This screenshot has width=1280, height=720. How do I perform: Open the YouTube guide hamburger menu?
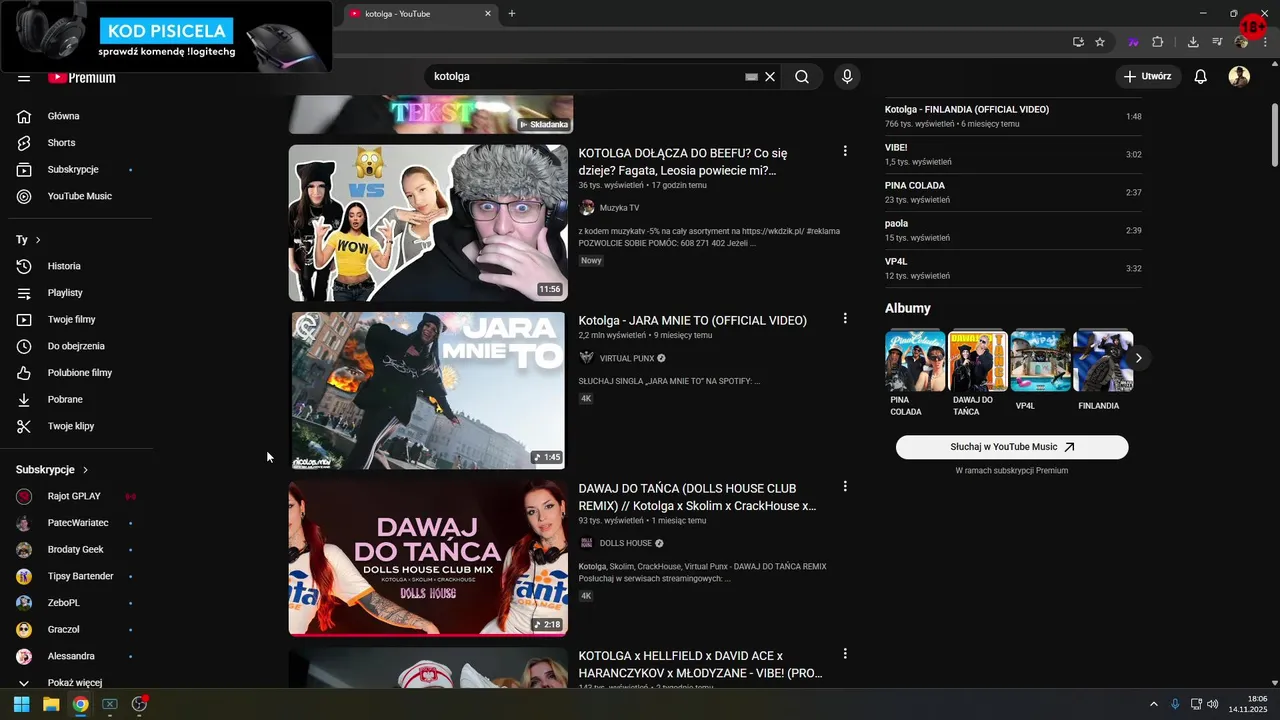point(24,77)
